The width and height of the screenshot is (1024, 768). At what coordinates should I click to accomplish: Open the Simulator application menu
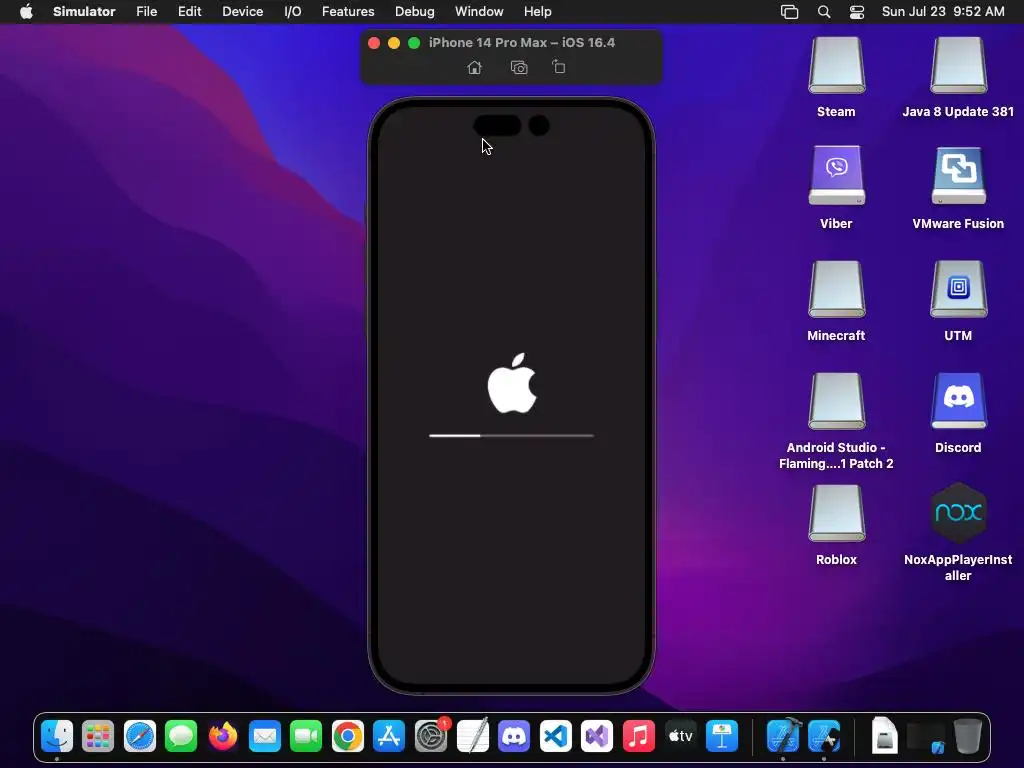click(x=84, y=11)
